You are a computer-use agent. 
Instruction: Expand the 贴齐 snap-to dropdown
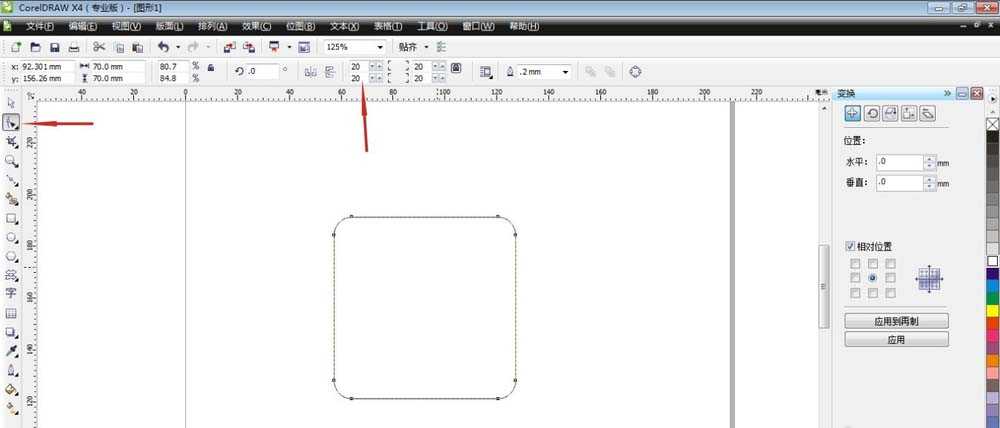click(426, 47)
